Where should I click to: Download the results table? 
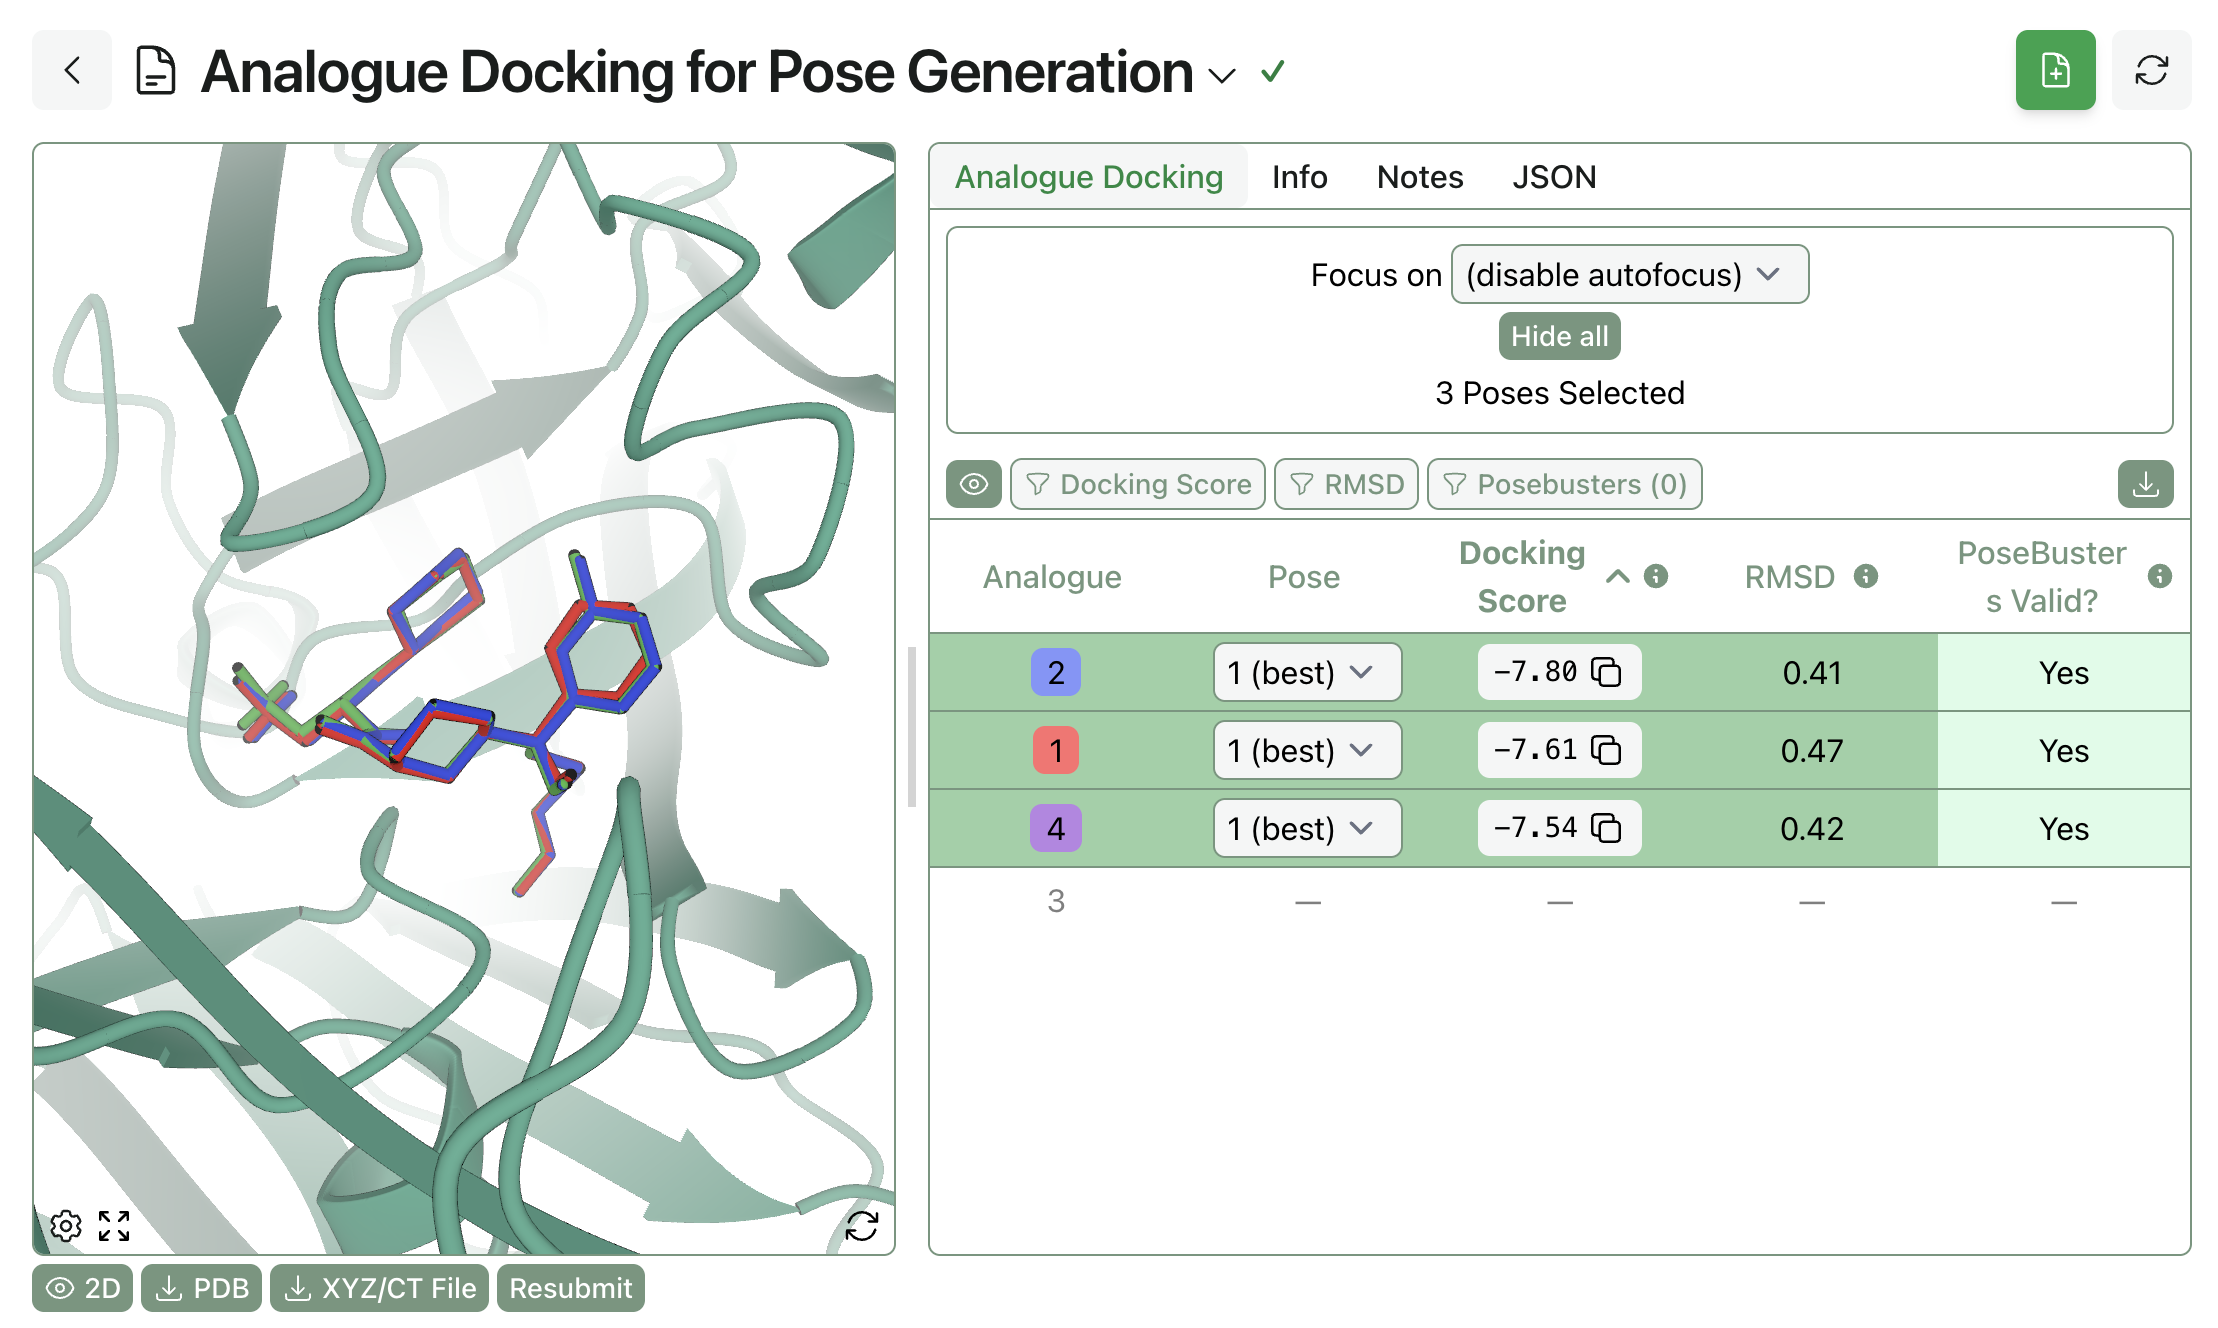coord(2144,484)
